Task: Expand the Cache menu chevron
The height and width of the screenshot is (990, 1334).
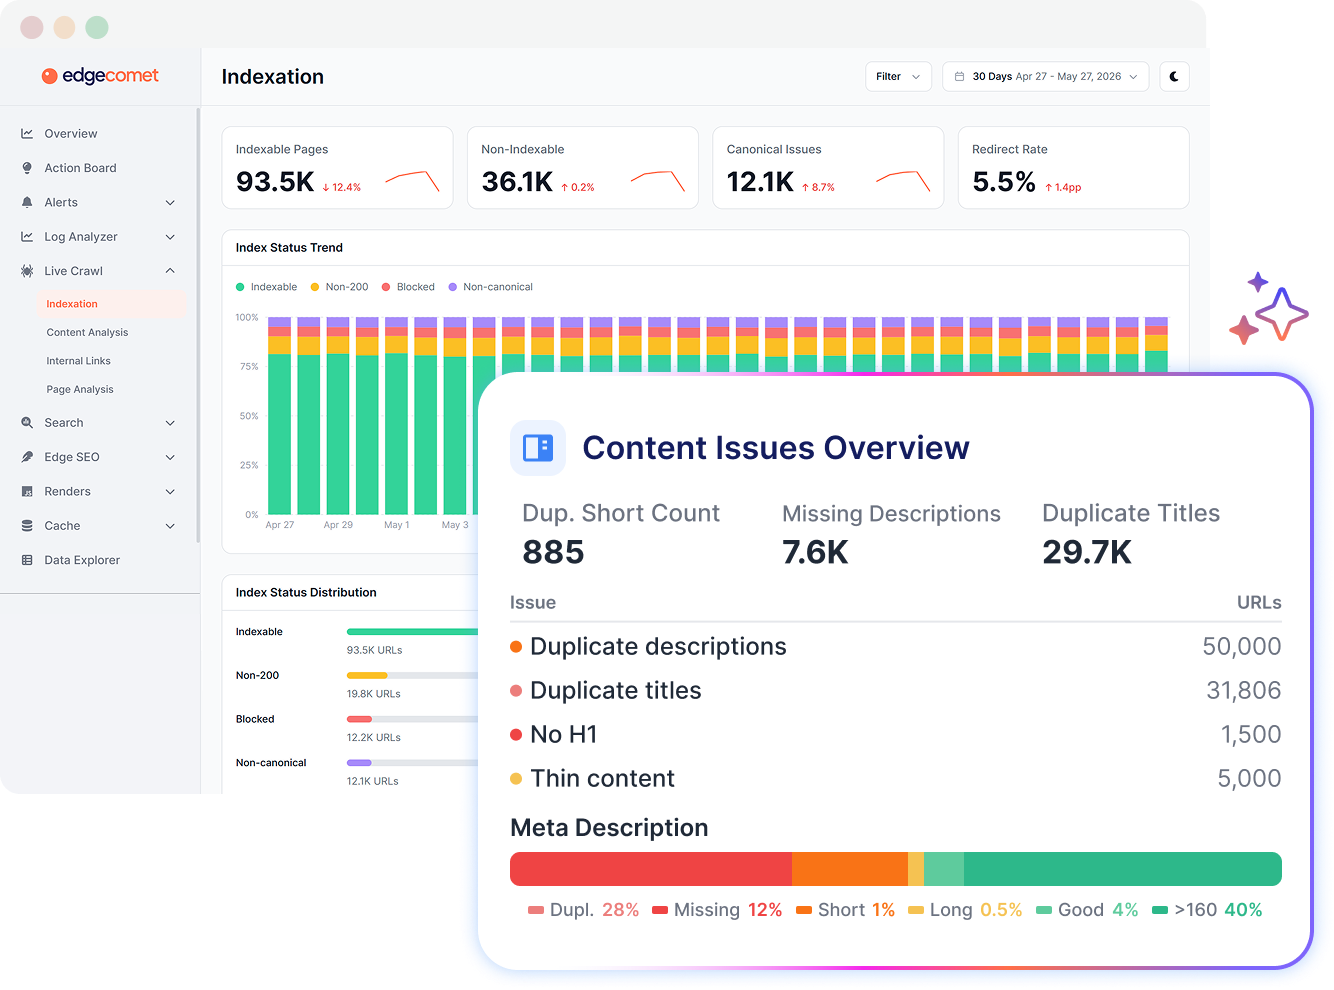Action: [x=170, y=526]
